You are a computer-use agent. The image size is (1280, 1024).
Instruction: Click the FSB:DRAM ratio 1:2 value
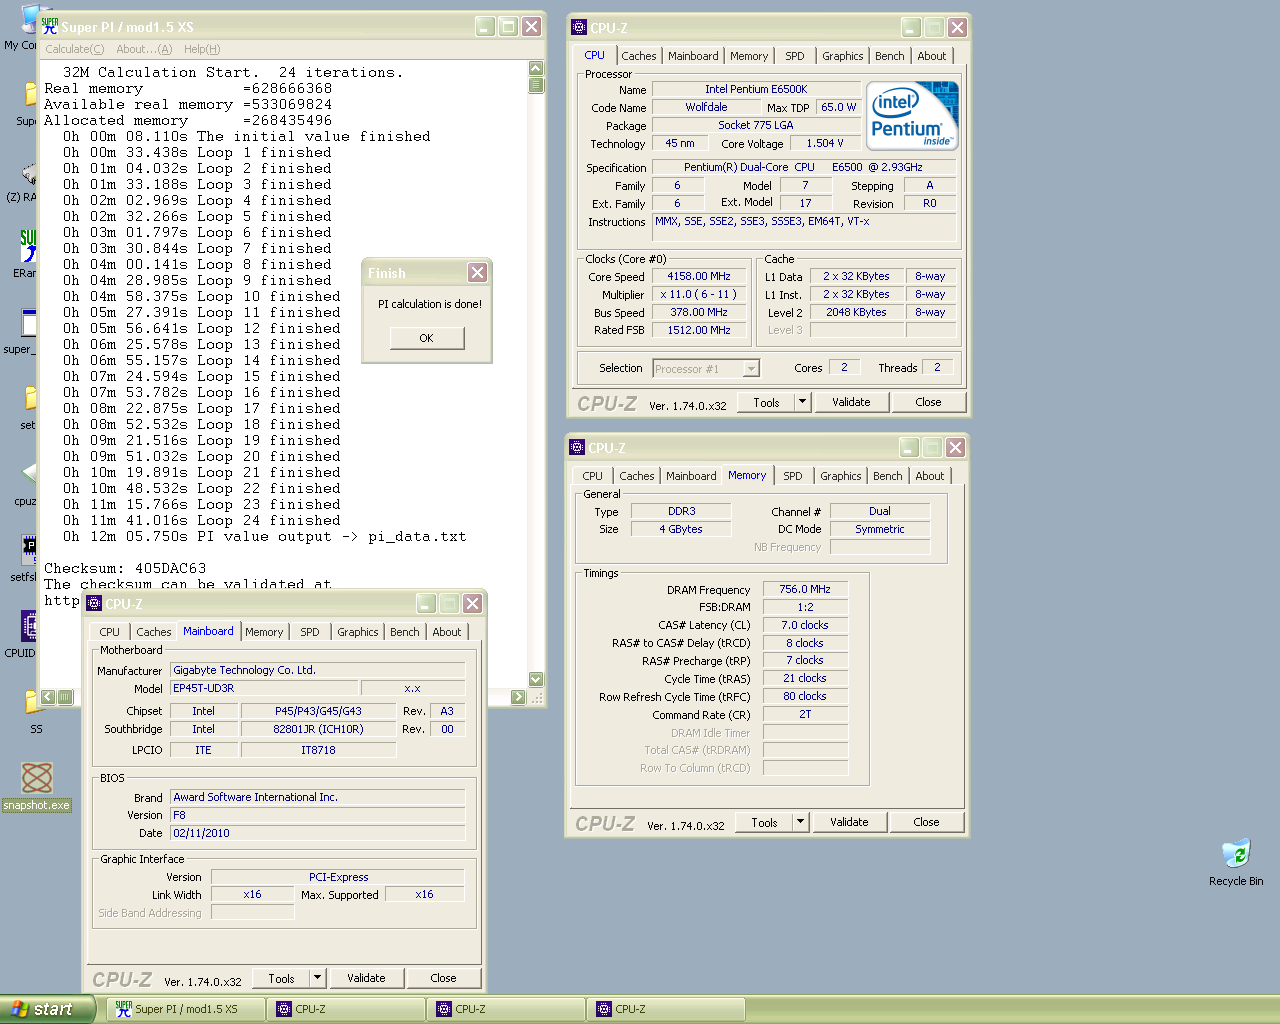tap(805, 607)
